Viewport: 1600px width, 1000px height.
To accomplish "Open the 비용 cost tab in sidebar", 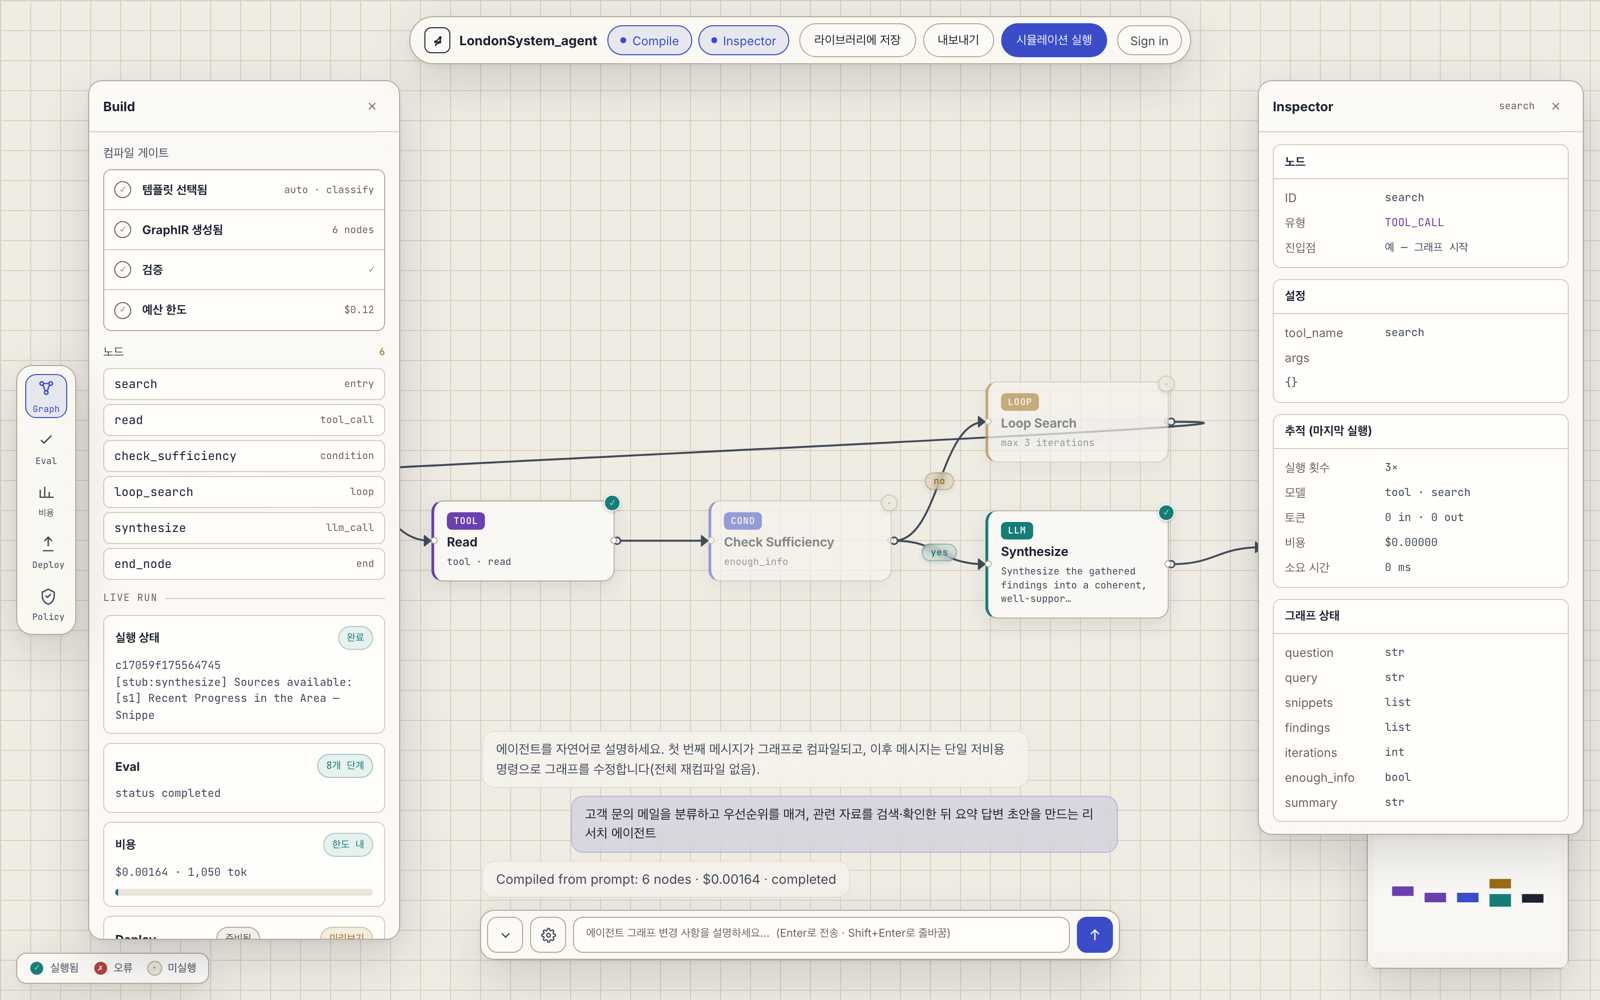I will (46, 501).
